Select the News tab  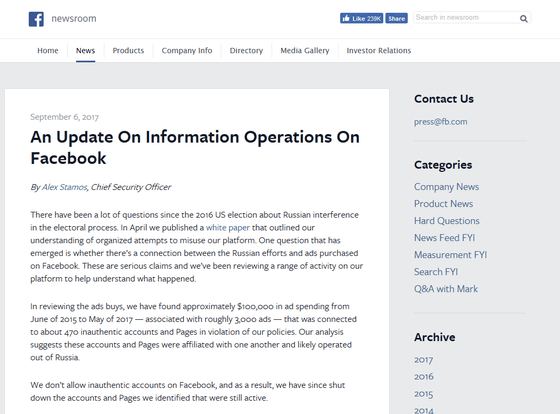pos(85,50)
